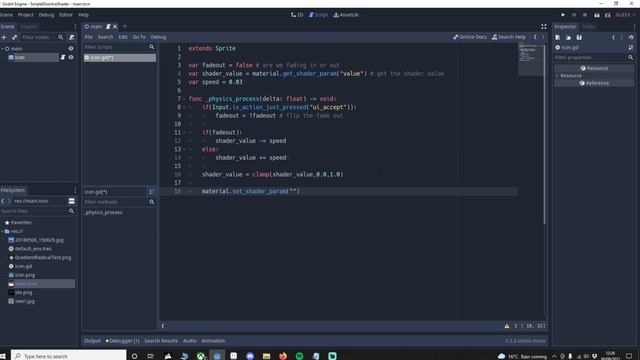Toggle FileSystem split mode view
Screen dimensions: 640x360
(x=71, y=201)
